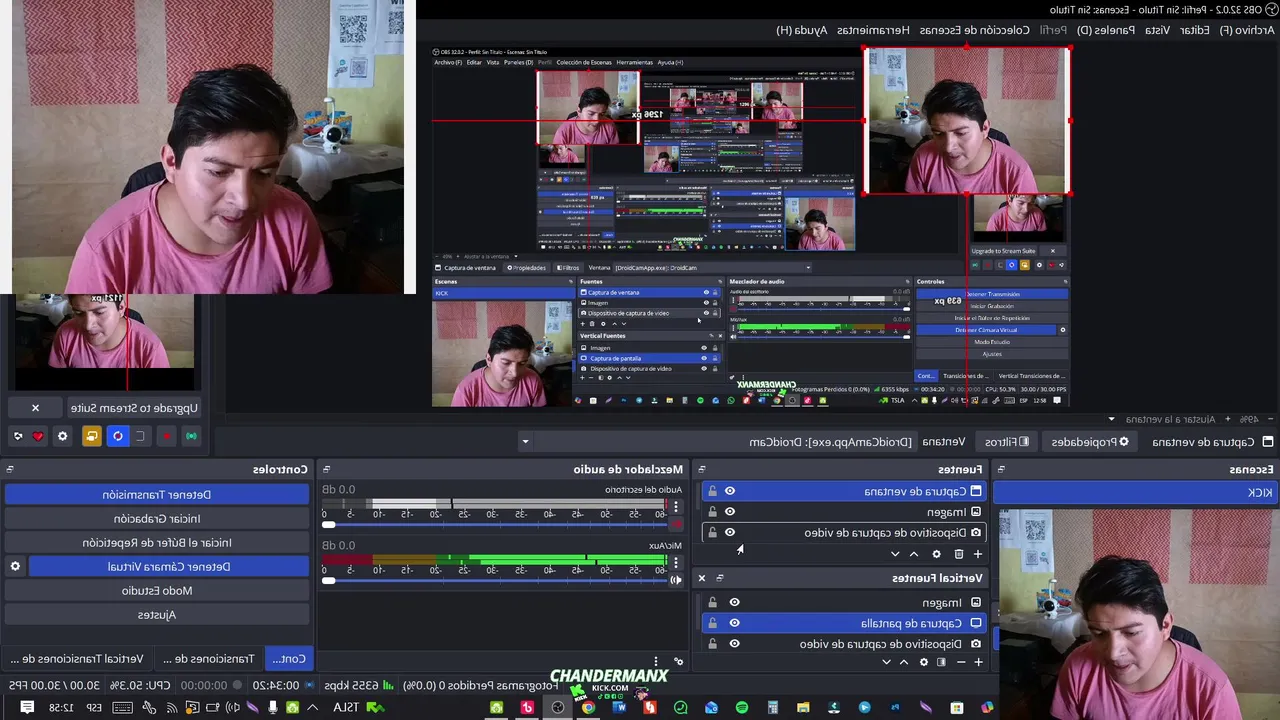Switch to the Transiciones de ... tab
Screen dimensions: 1280x720
coord(209,658)
